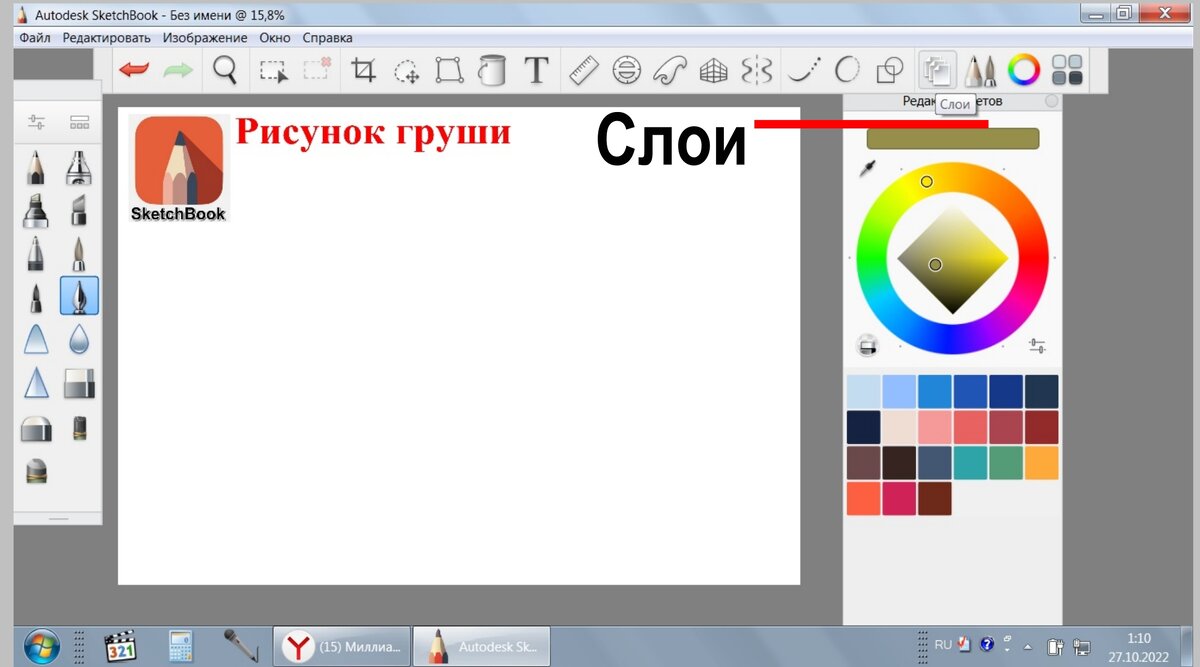1200x667 pixels.
Task: Select the Eraser in the brush palette
Action: 80,385
